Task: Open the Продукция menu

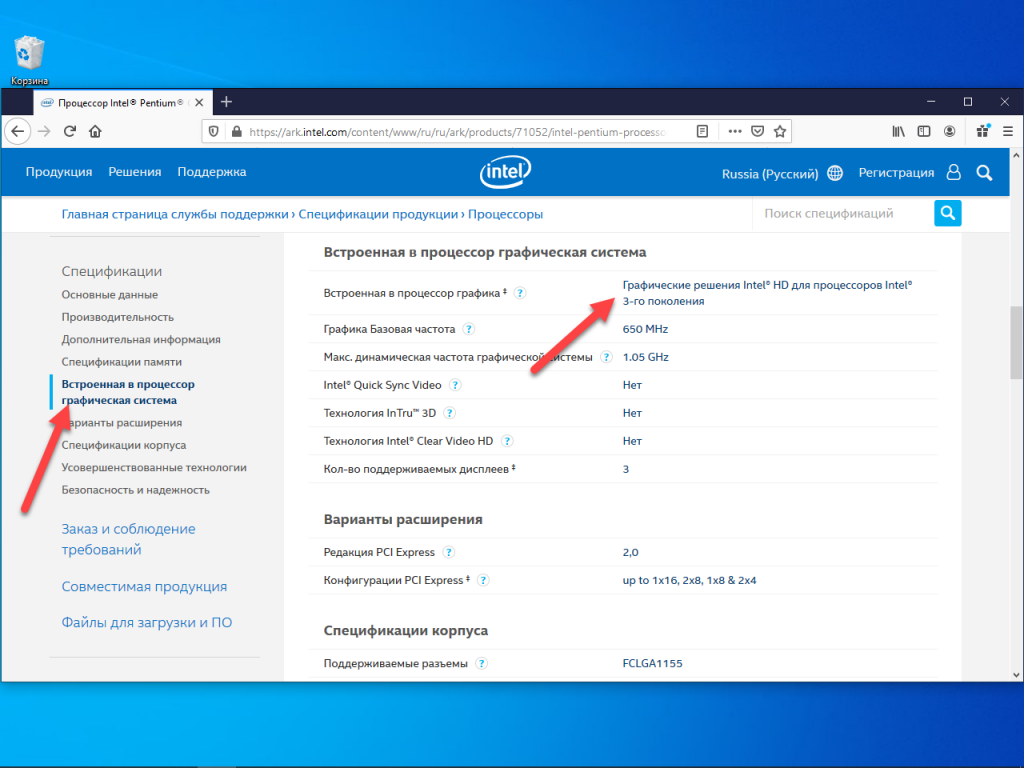Action: (59, 172)
